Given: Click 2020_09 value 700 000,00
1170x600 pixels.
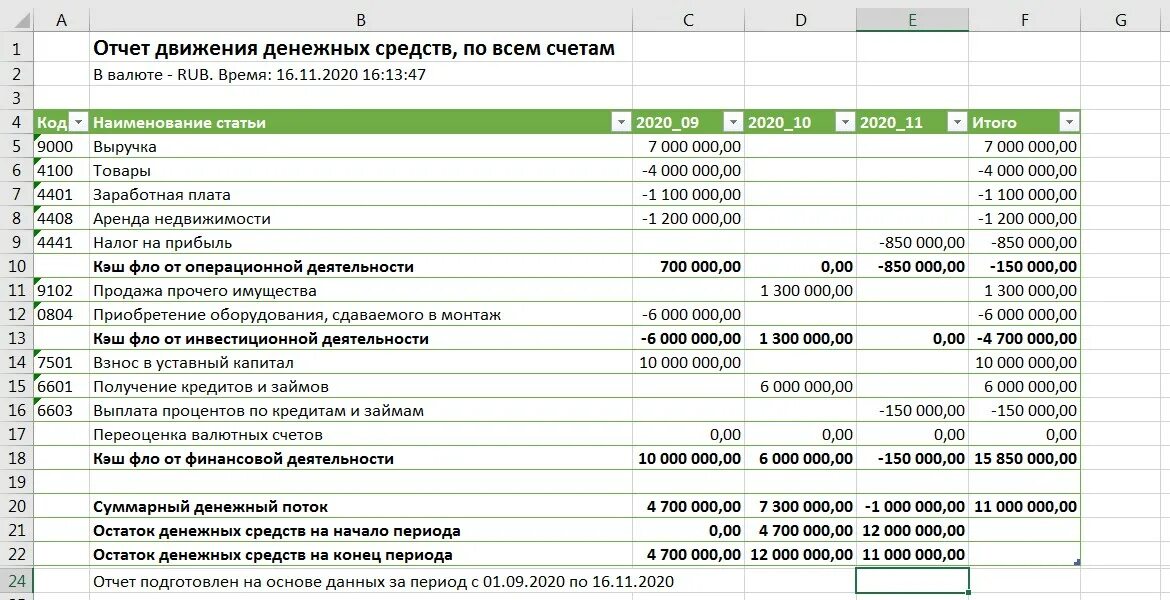Looking at the screenshot, I should click(689, 266).
